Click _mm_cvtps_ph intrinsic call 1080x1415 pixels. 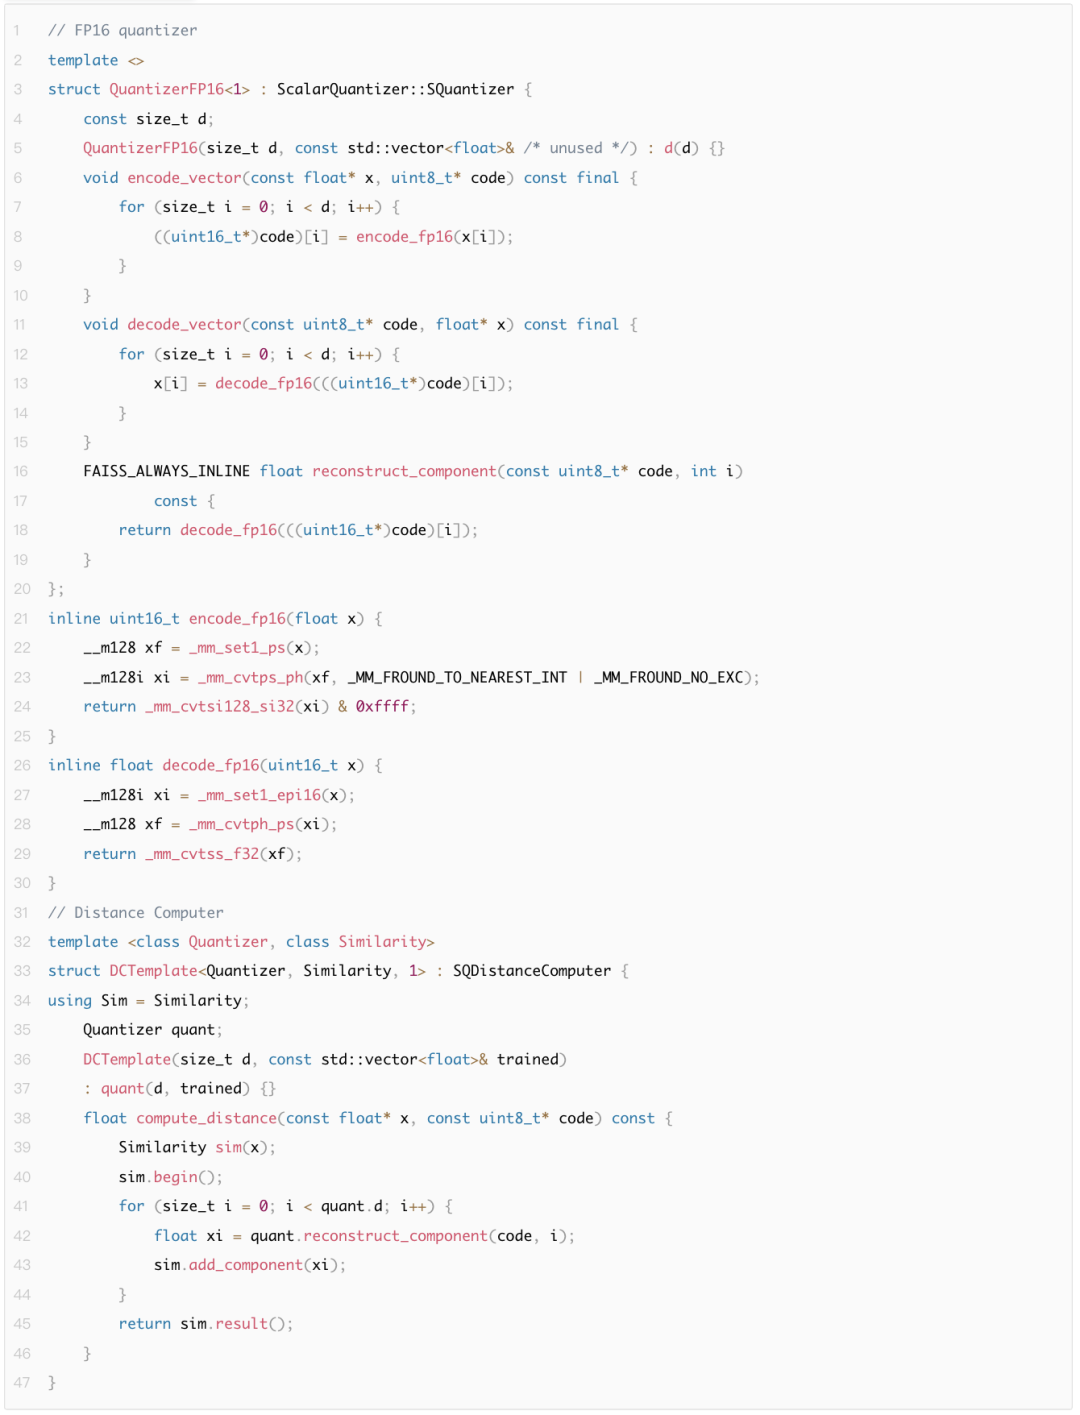(250, 678)
